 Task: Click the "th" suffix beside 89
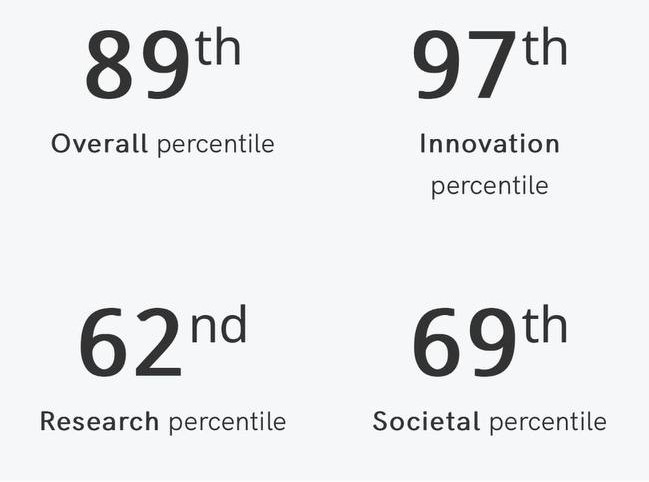click(218, 47)
